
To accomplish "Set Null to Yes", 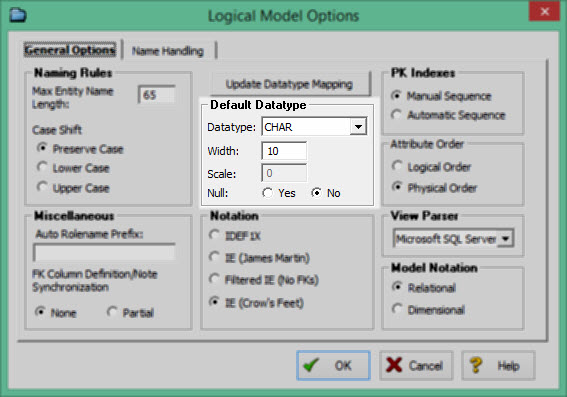I will [x=268, y=193].
